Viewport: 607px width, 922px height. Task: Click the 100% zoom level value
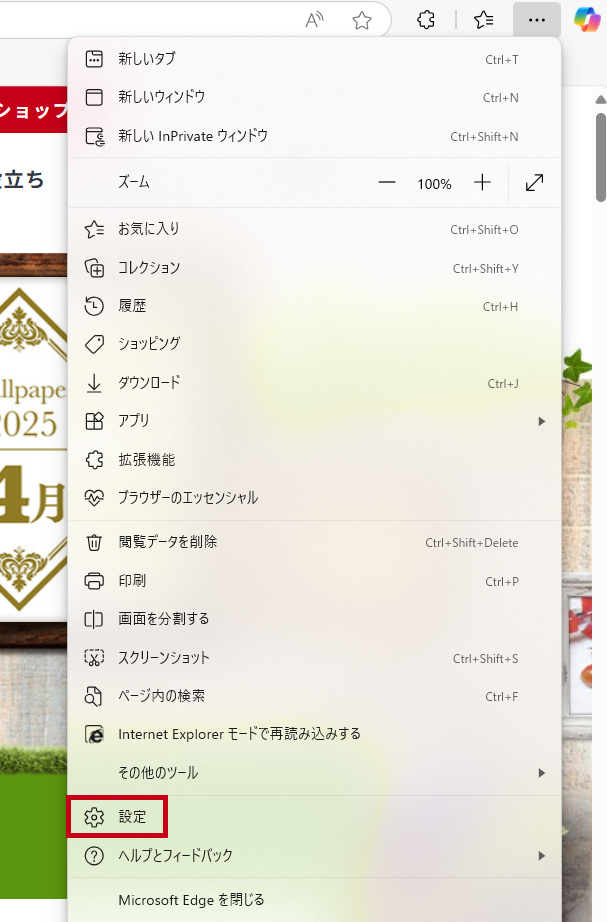[434, 184]
